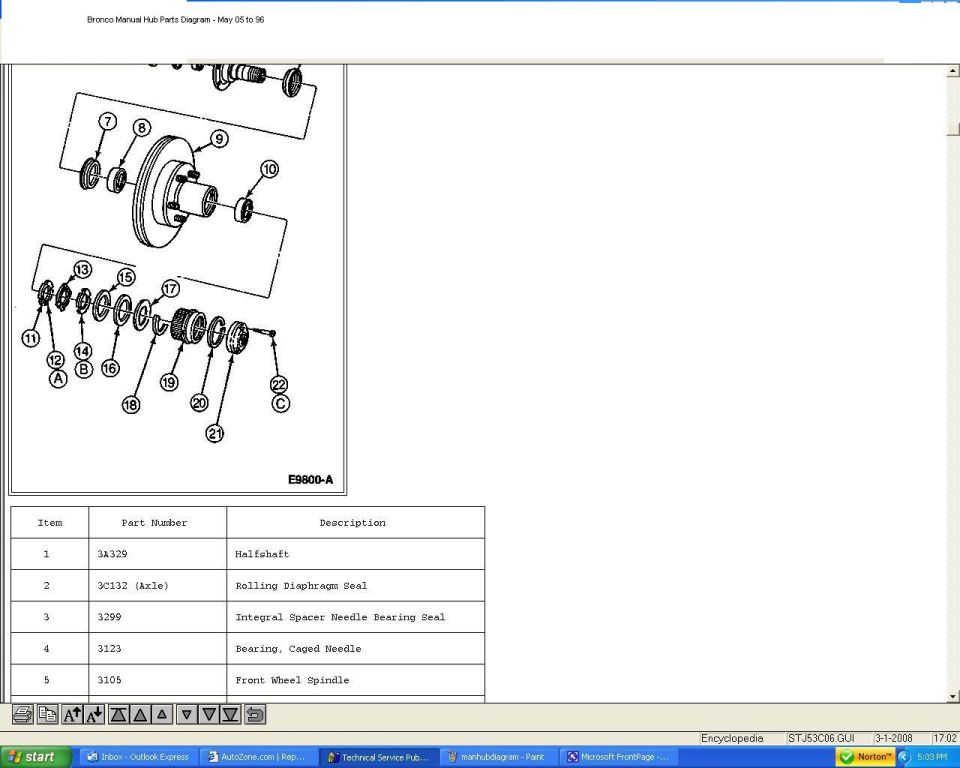This screenshot has height=768, width=960.
Task: Click the vertical scrollbar up arrow
Action: (953, 70)
